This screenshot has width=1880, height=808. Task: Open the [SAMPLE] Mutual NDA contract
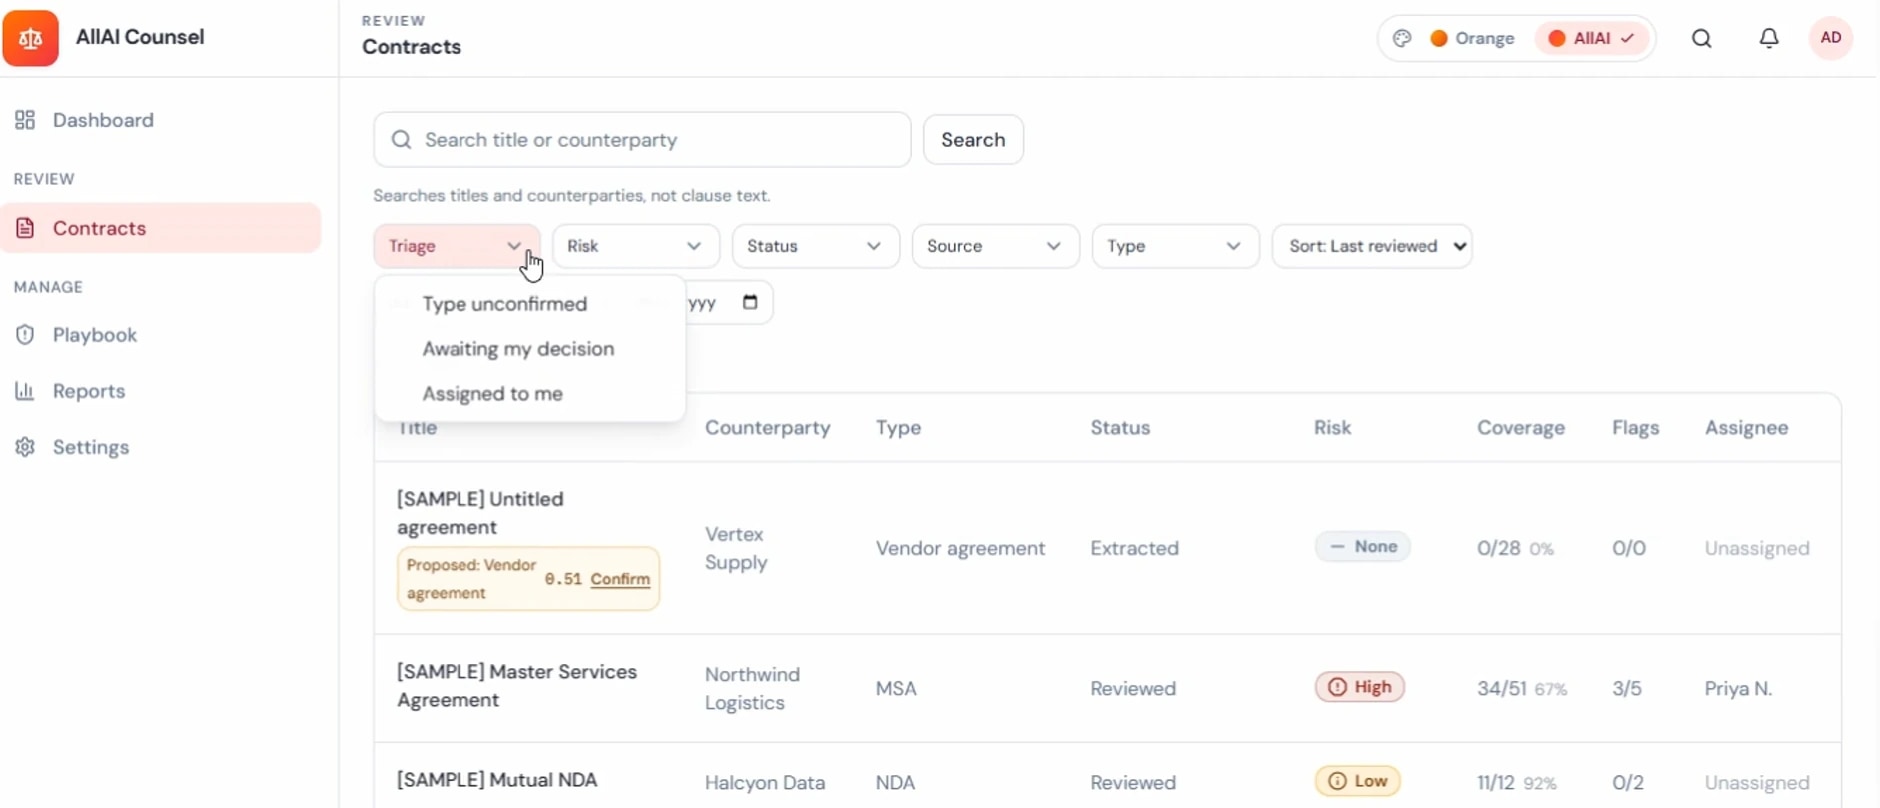click(x=497, y=780)
